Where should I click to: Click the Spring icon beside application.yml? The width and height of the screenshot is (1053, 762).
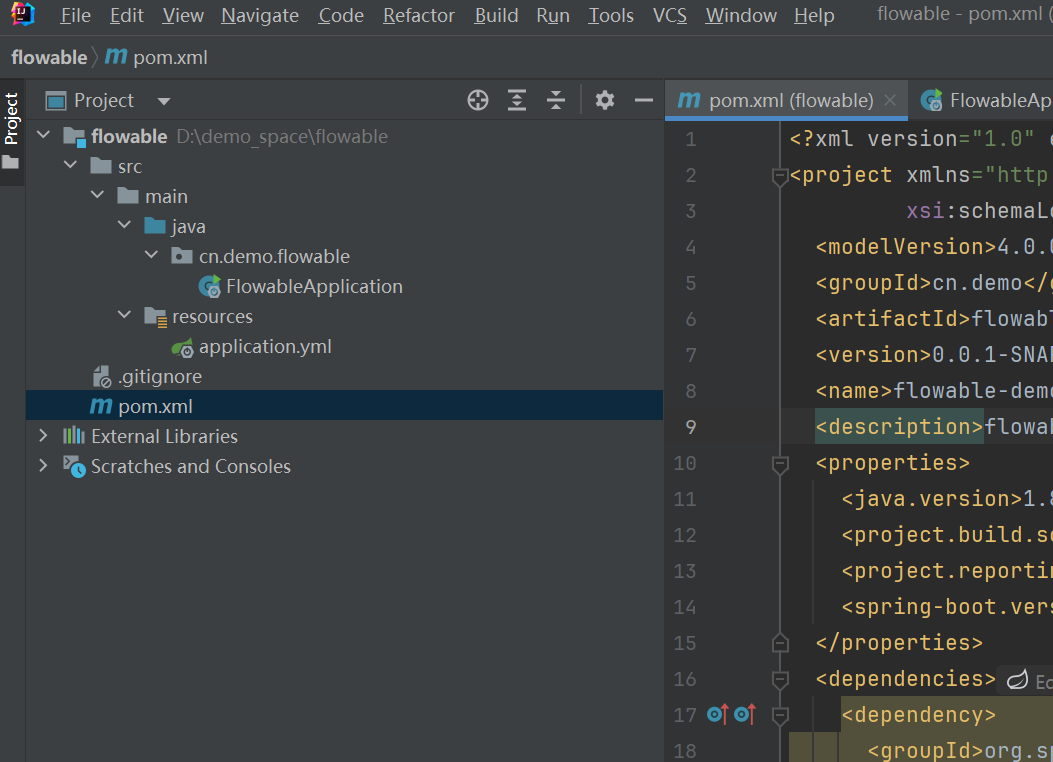[182, 348]
